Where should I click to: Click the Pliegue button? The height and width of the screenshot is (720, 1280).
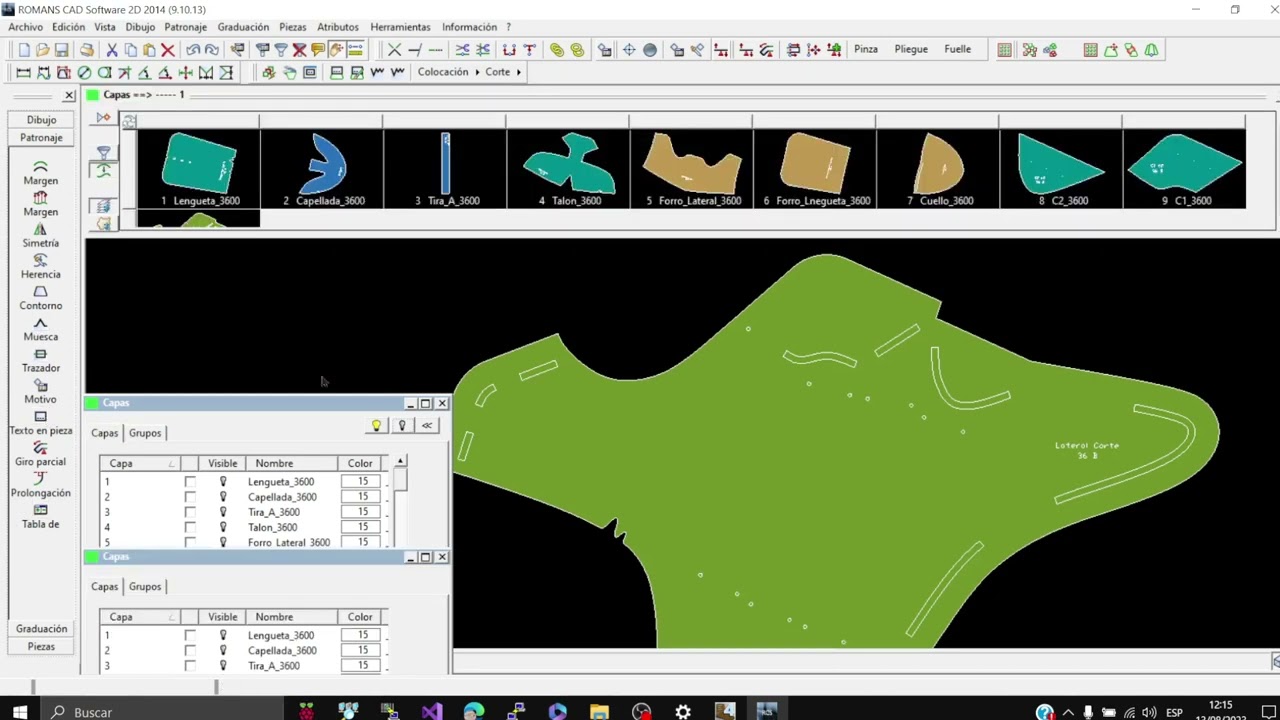[x=911, y=49]
